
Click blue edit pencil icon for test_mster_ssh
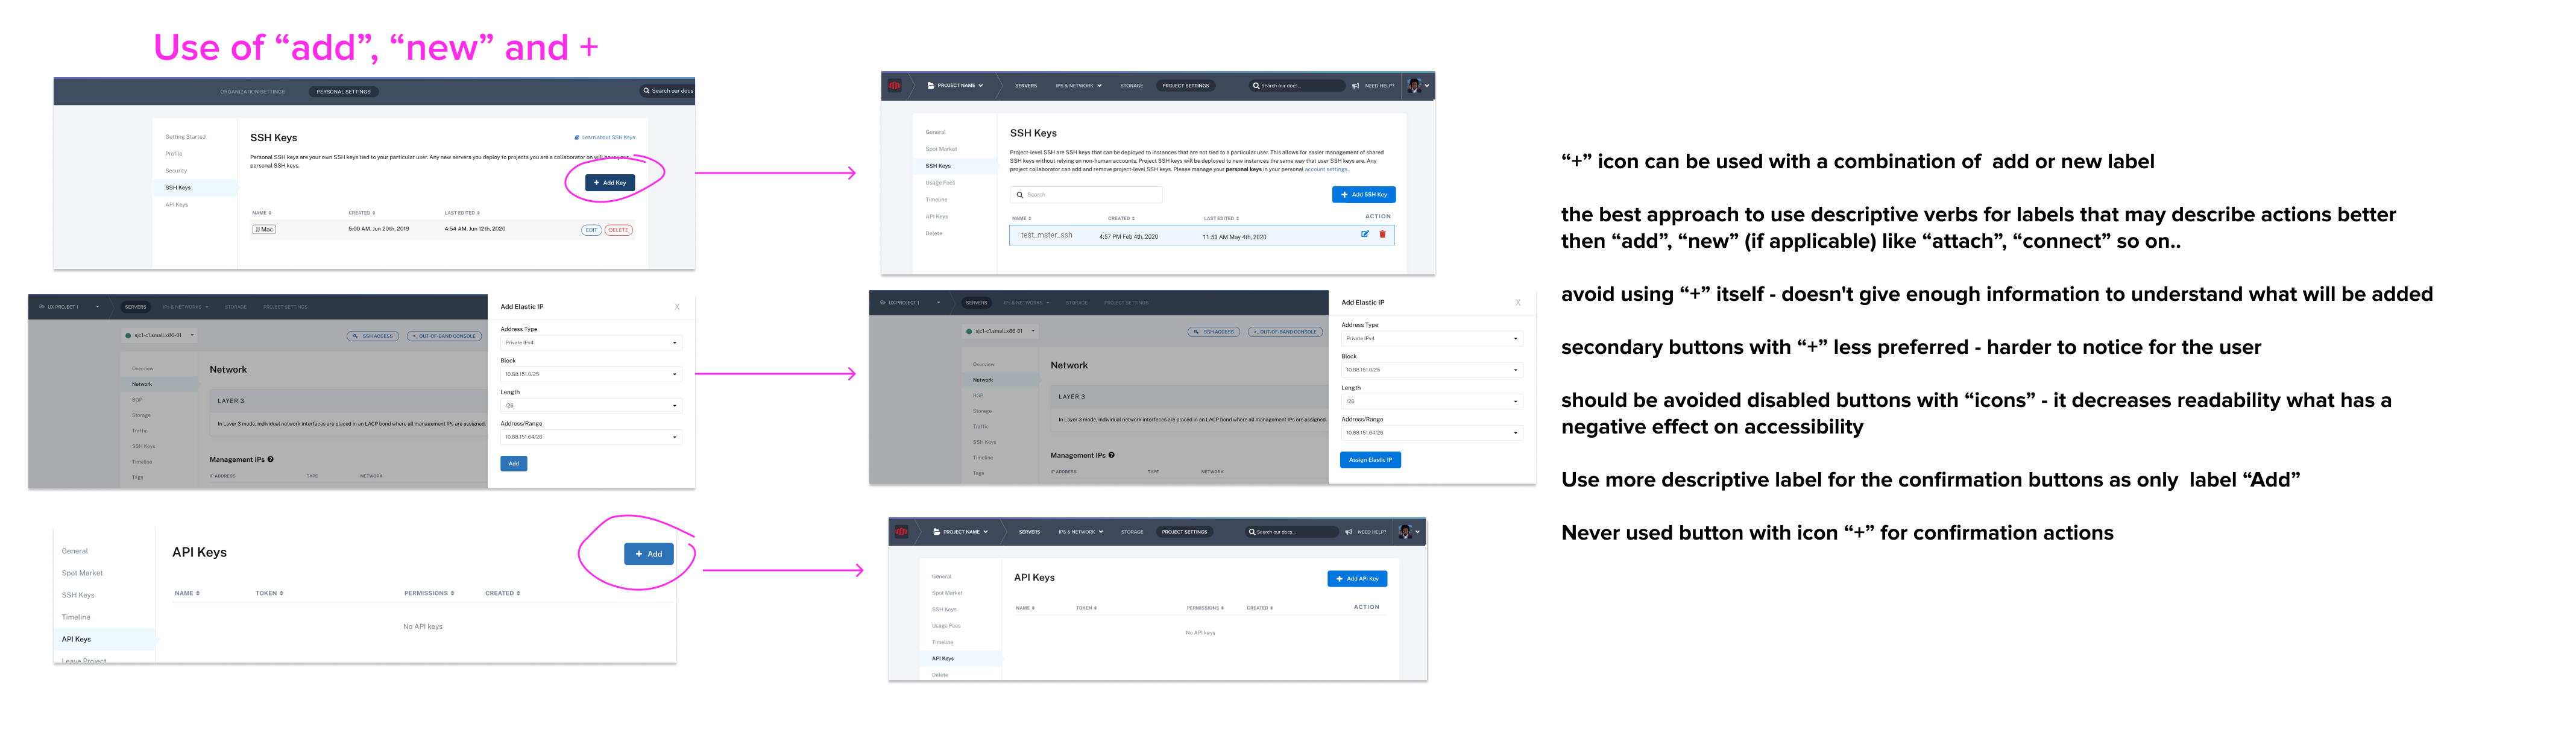pyautogui.click(x=1365, y=235)
